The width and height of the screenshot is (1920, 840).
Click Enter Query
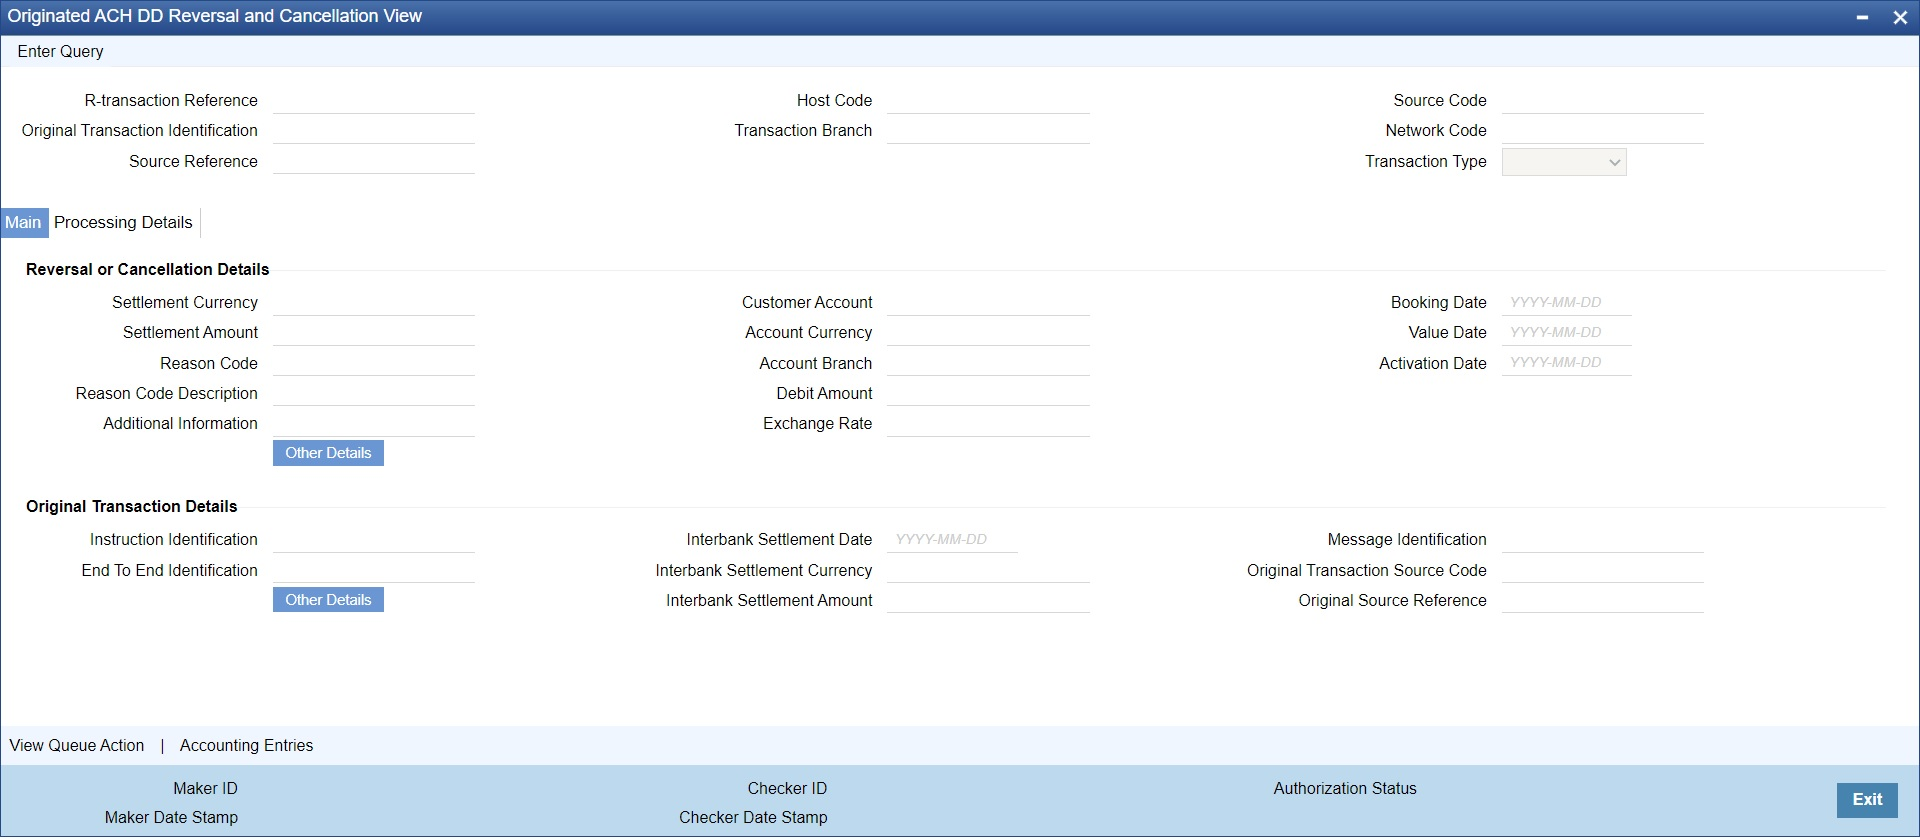60,52
